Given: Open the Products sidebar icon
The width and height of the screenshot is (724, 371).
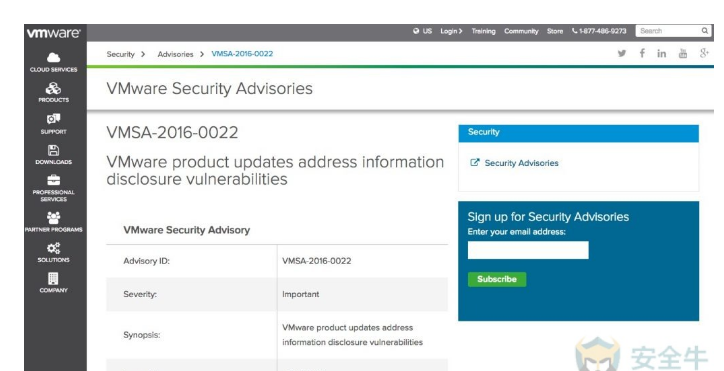Looking at the screenshot, I should pos(54,88).
